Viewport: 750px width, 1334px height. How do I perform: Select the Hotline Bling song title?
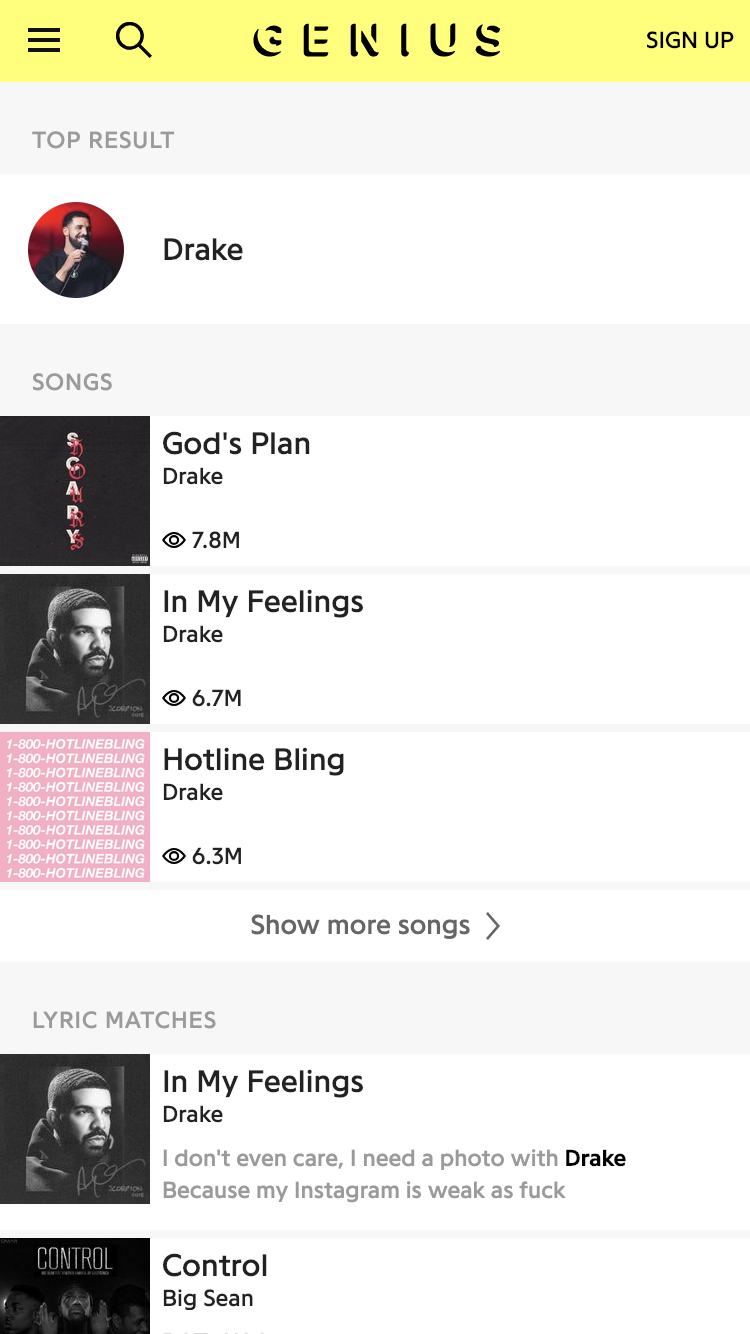pyautogui.click(x=253, y=760)
